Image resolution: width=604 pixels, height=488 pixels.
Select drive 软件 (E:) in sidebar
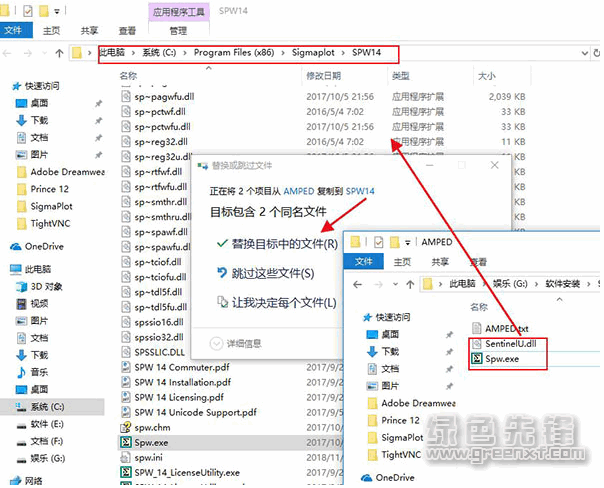pyautogui.click(x=47, y=424)
